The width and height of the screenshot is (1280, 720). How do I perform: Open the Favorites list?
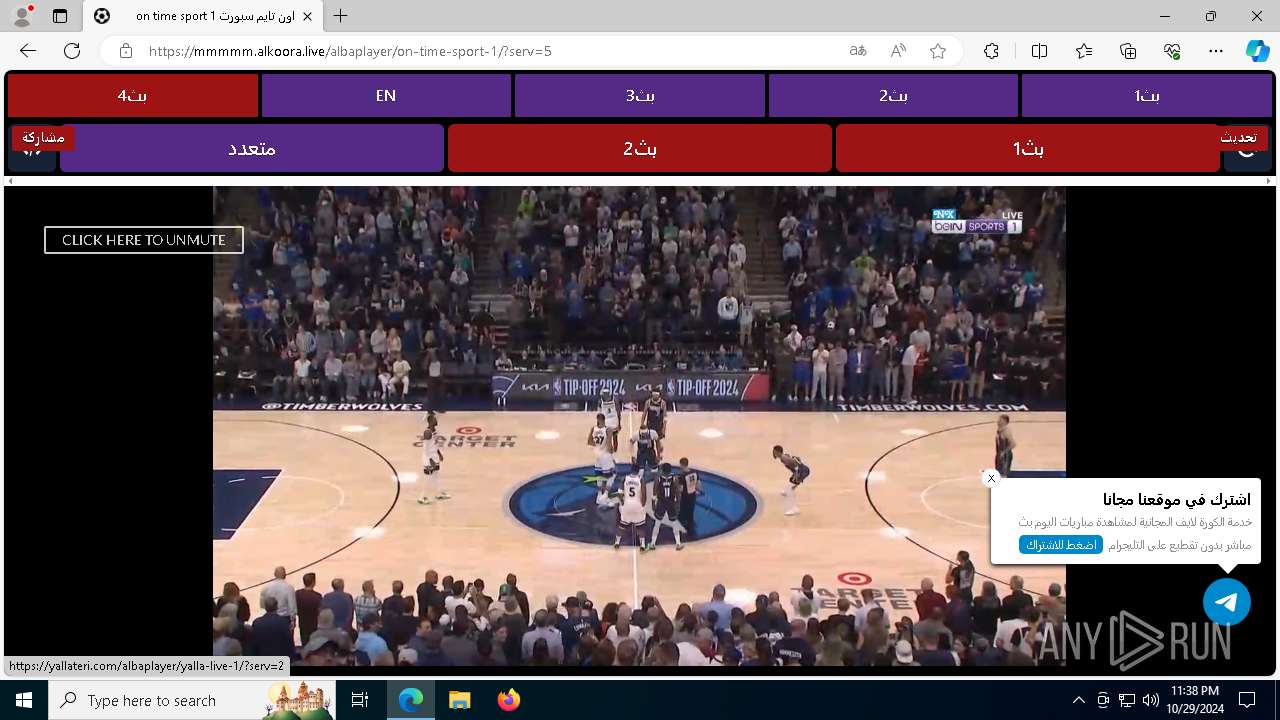[x=1084, y=51]
